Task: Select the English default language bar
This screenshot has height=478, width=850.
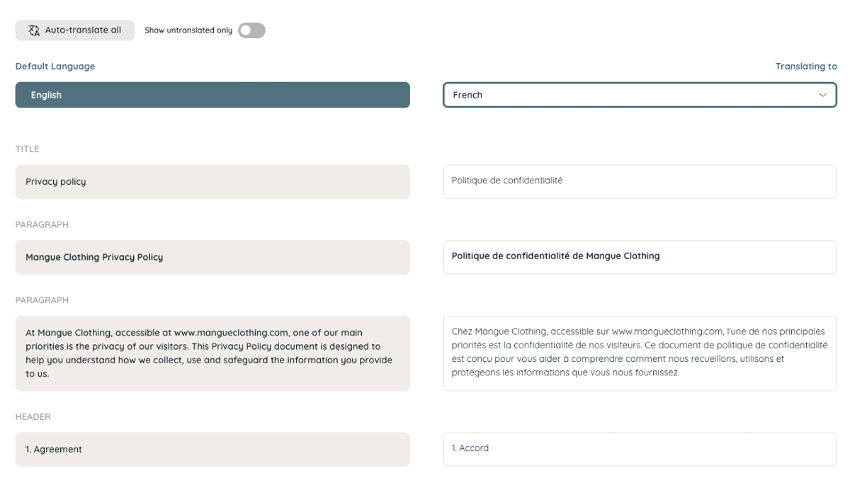Action: pyautogui.click(x=212, y=95)
